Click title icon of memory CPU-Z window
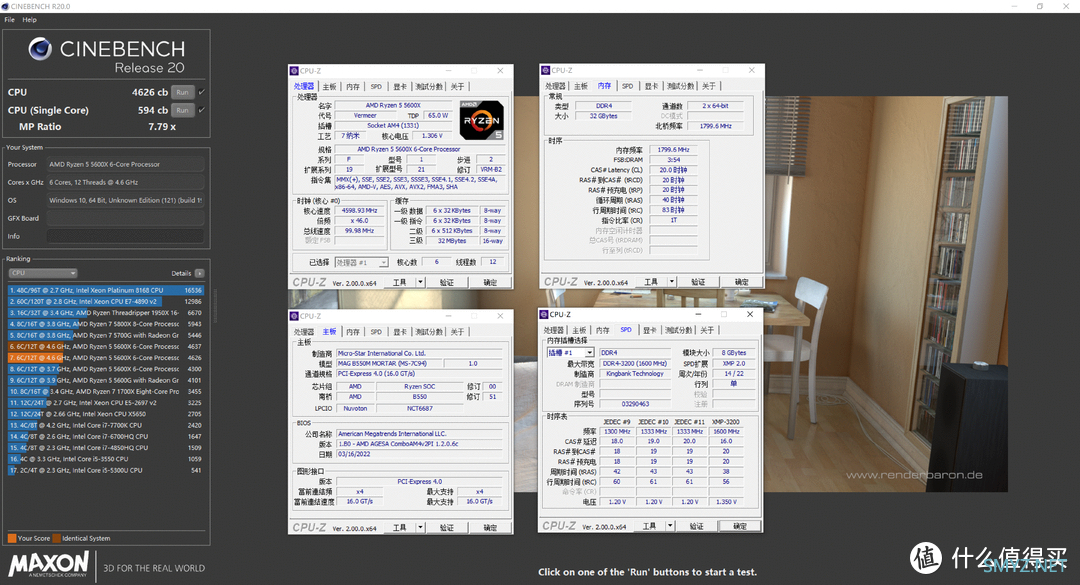 click(x=546, y=70)
